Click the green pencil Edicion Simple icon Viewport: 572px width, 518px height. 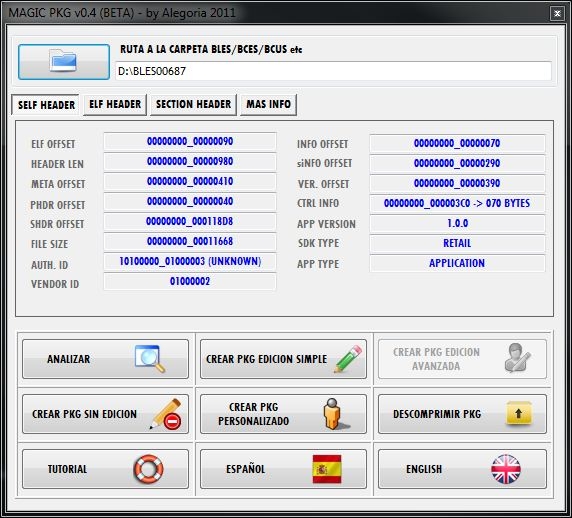point(348,359)
